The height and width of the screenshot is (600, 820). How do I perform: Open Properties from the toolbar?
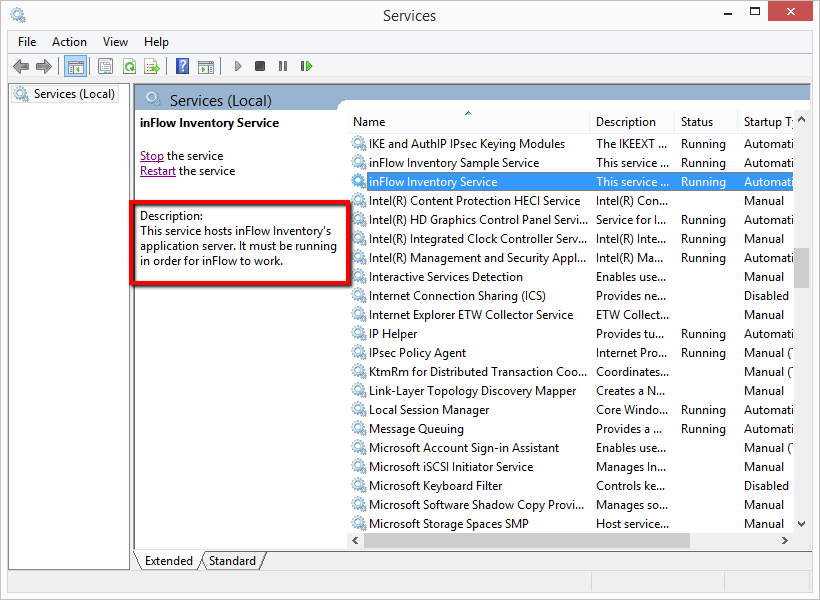click(106, 66)
